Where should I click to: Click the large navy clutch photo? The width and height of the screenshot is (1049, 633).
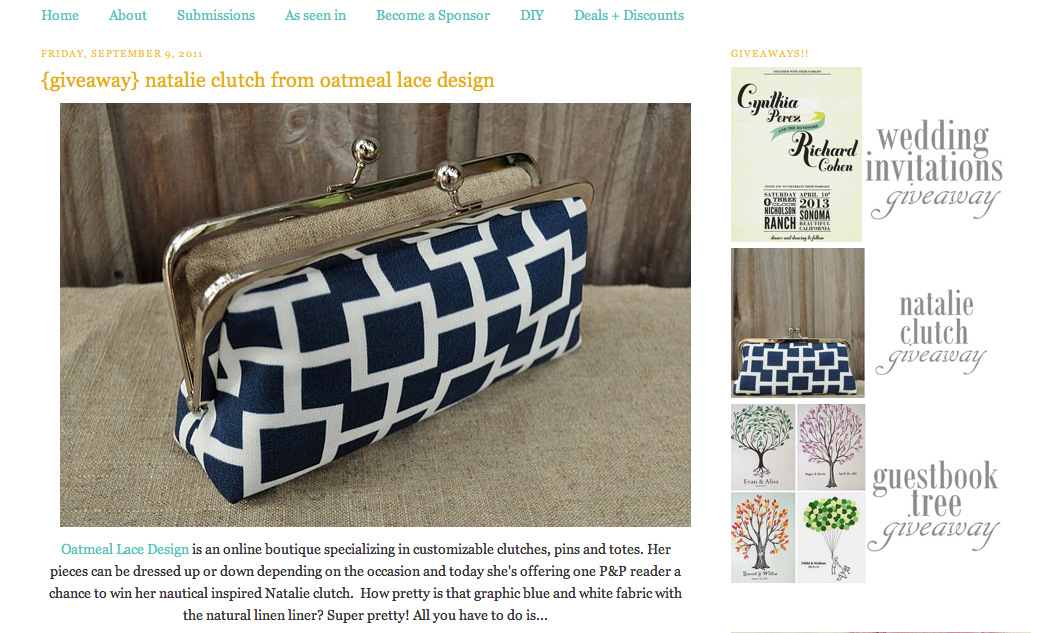coord(375,314)
